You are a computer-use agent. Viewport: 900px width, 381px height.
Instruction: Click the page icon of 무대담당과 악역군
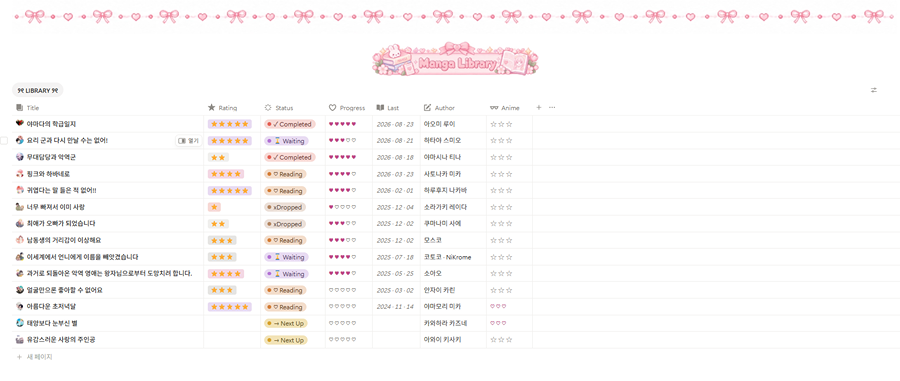point(20,157)
